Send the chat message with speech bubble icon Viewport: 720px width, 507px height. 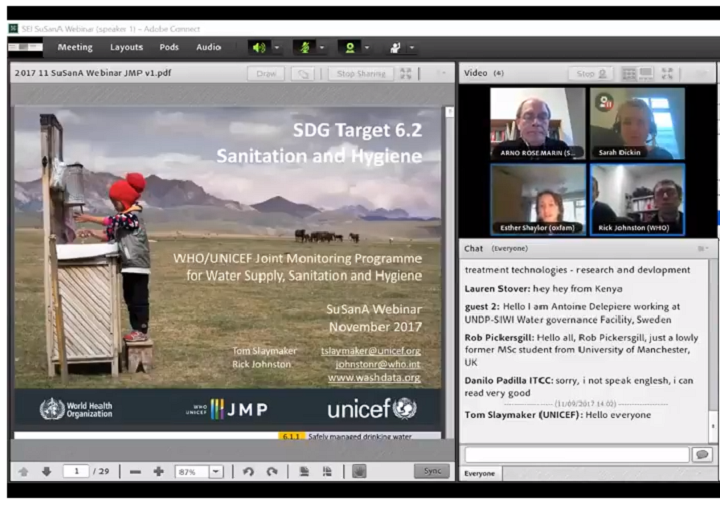[702, 454]
